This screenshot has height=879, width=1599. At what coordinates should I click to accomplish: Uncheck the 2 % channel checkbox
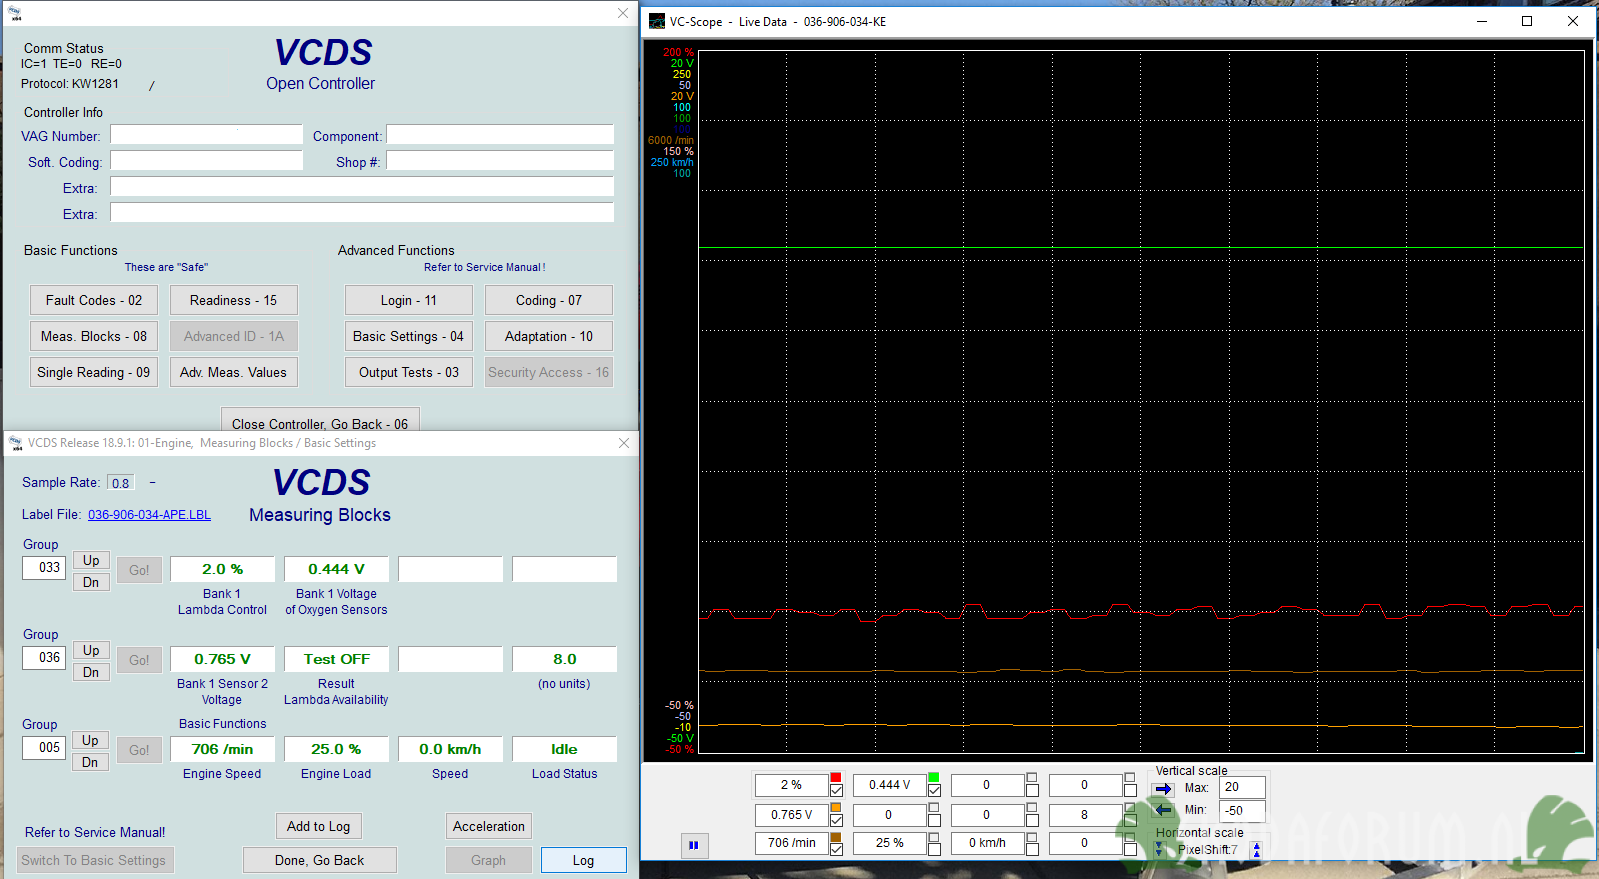(836, 791)
